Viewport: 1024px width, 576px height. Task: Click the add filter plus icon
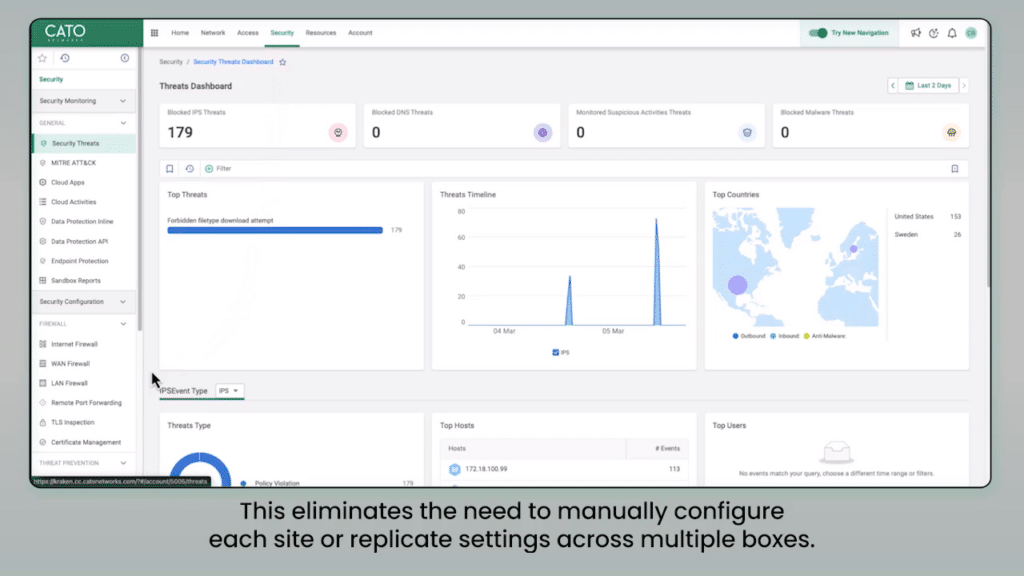[x=209, y=169]
